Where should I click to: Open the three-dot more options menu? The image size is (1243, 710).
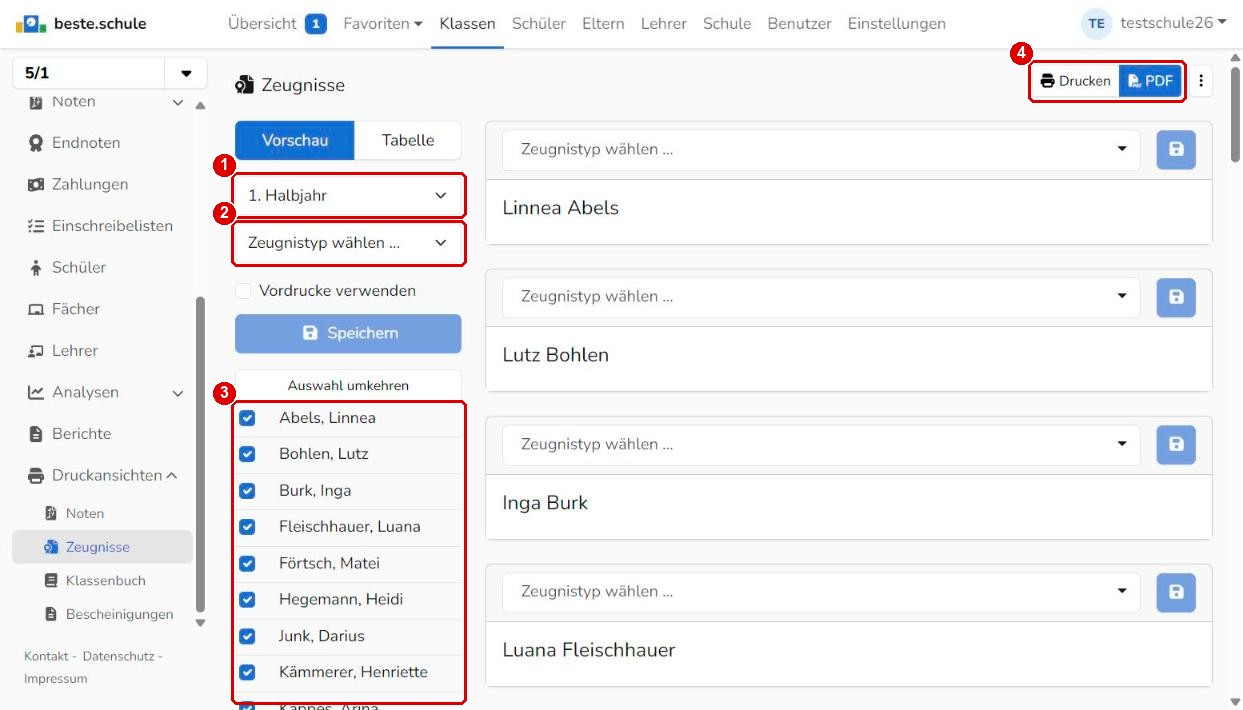click(1201, 81)
